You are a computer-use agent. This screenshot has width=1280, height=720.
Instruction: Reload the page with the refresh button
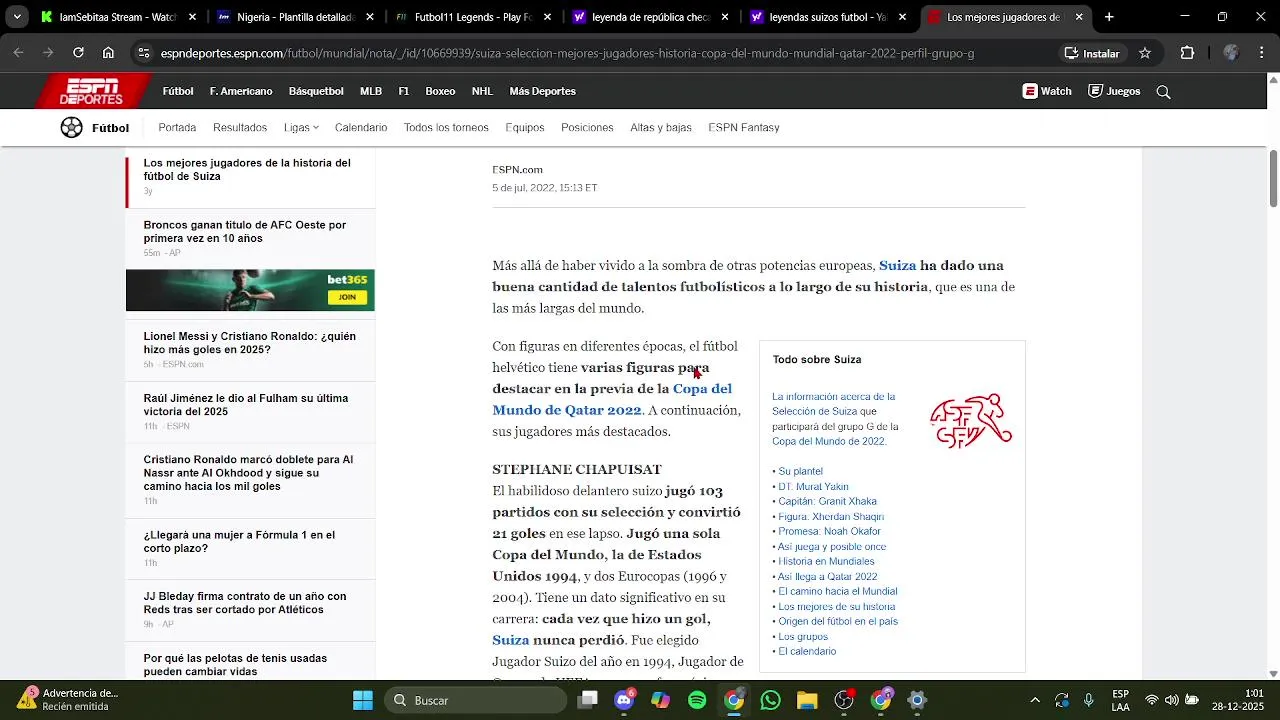pyautogui.click(x=78, y=53)
